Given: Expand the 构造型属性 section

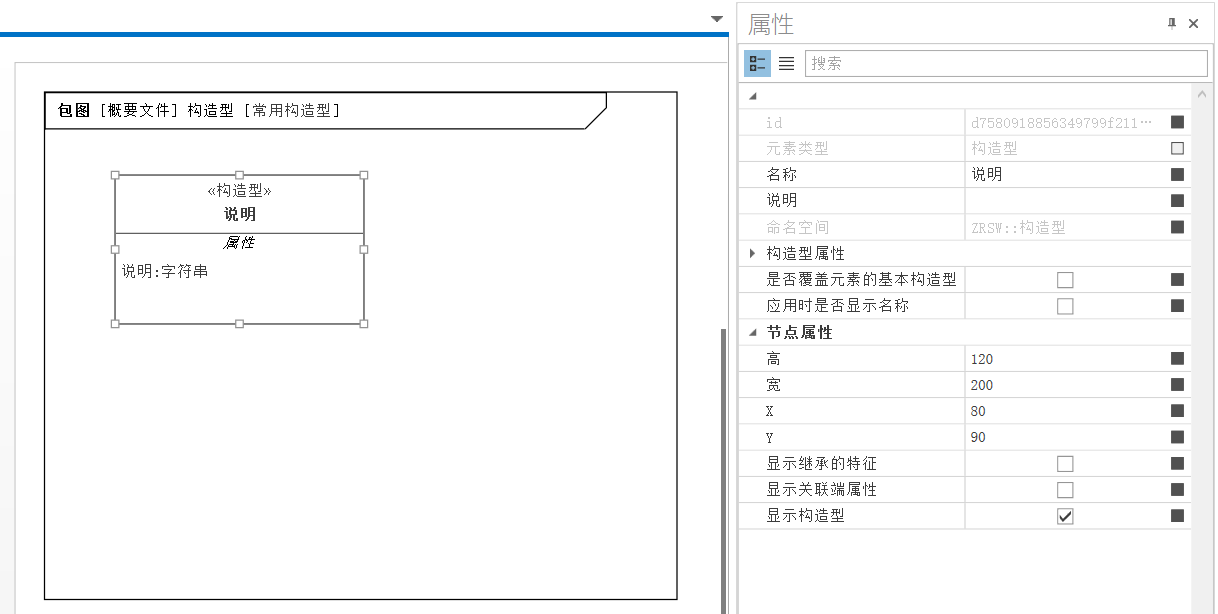Looking at the screenshot, I should tap(752, 254).
